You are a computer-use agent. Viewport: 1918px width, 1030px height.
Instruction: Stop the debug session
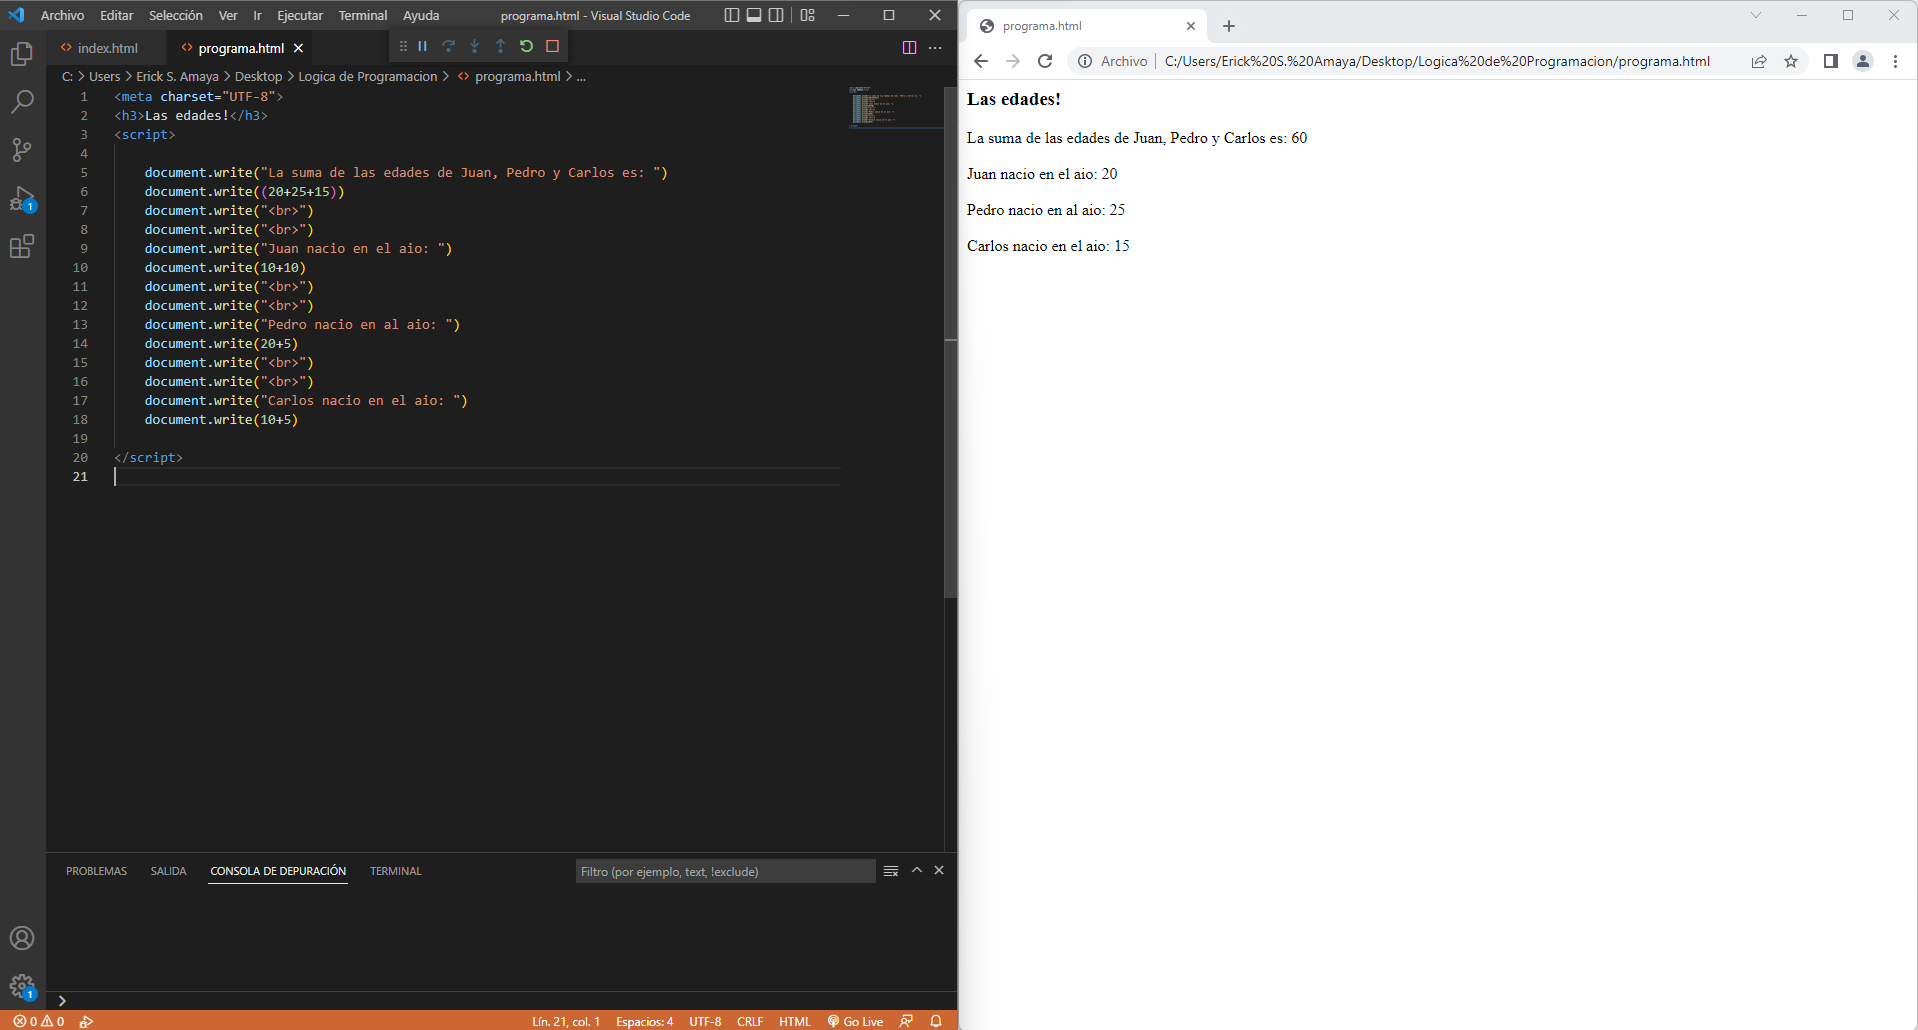tap(552, 46)
